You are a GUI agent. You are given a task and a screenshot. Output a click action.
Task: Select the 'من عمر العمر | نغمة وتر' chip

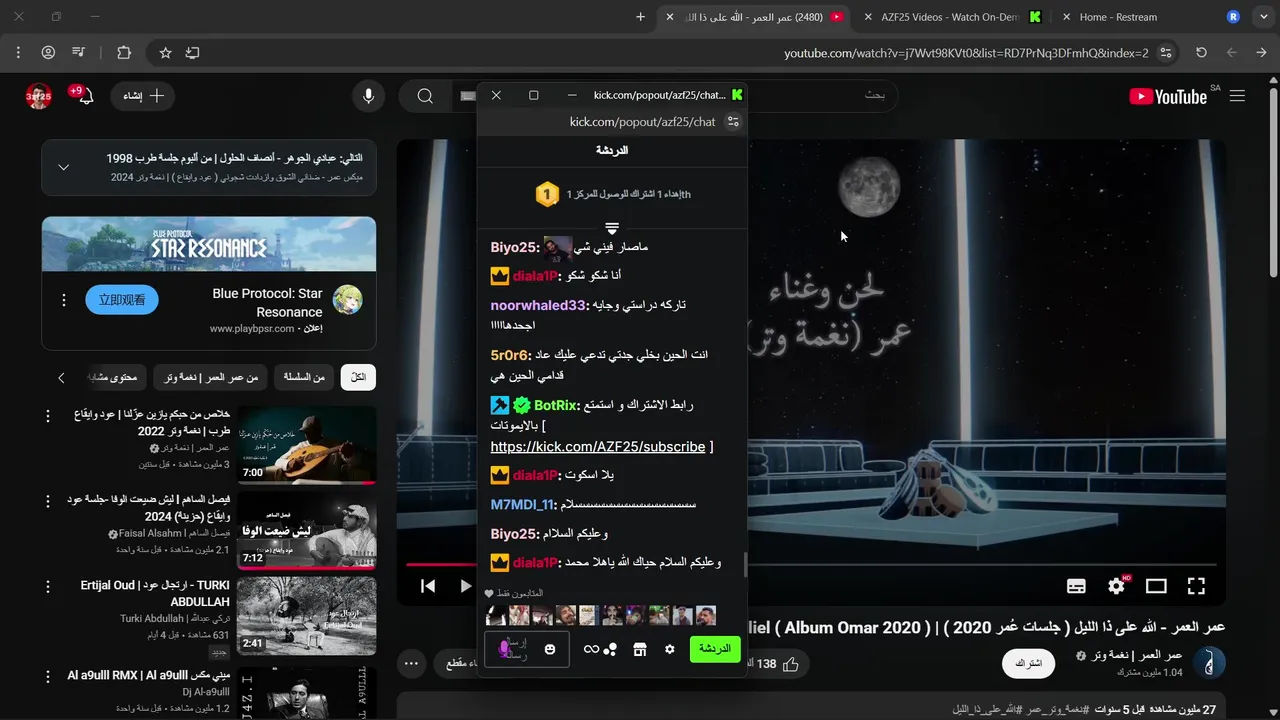[x=212, y=377]
